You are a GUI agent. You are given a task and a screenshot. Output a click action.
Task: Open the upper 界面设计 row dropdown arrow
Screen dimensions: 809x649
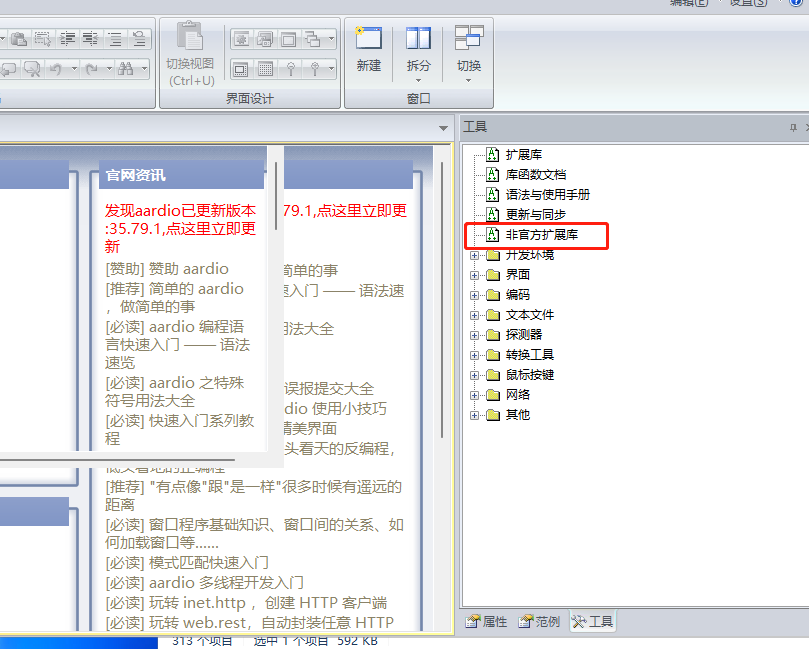click(x=331, y=39)
